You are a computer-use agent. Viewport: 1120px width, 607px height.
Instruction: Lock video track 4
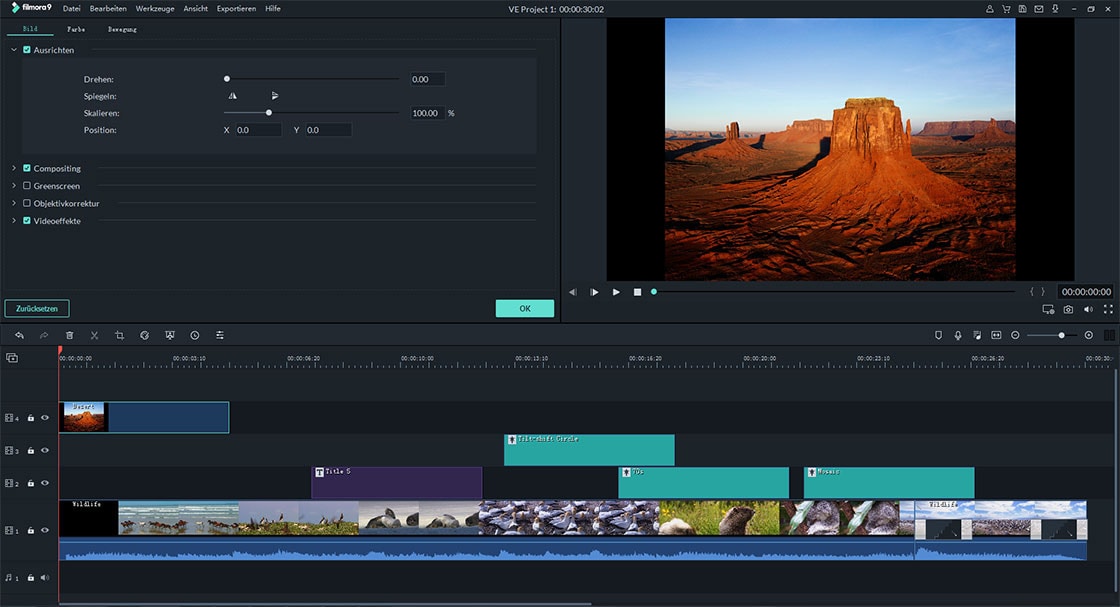pyautogui.click(x=31, y=418)
